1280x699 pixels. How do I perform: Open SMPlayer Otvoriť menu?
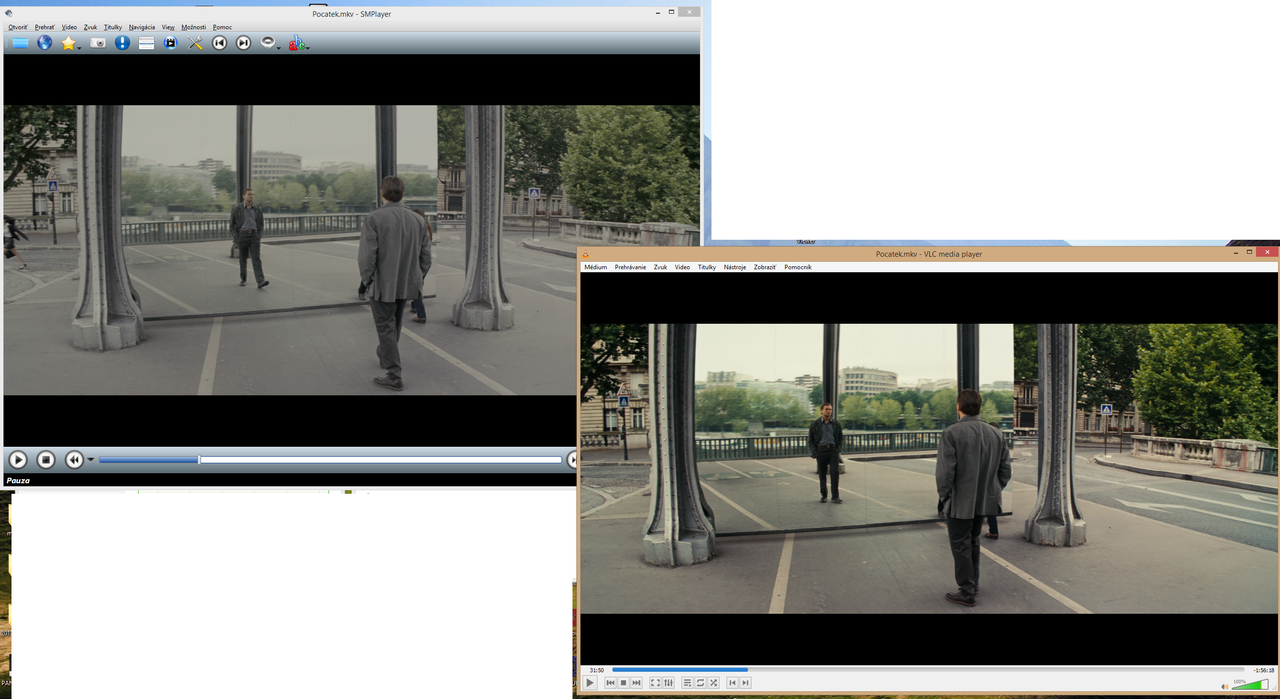(x=18, y=27)
